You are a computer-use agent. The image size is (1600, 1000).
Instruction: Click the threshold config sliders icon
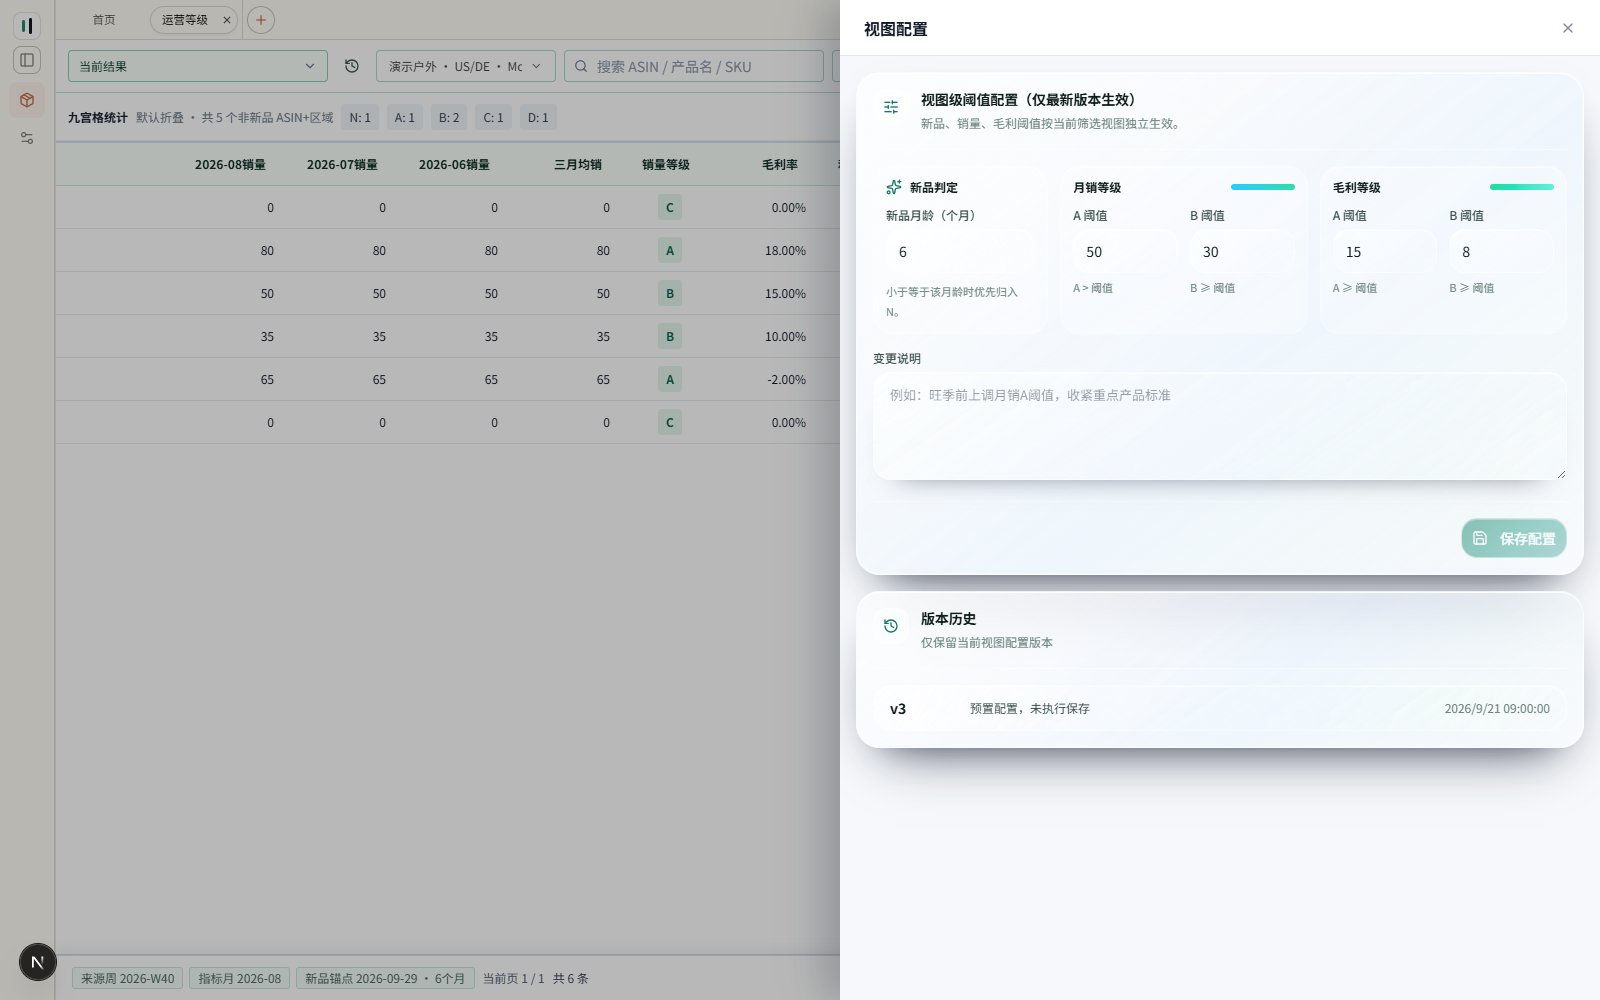coord(891,107)
